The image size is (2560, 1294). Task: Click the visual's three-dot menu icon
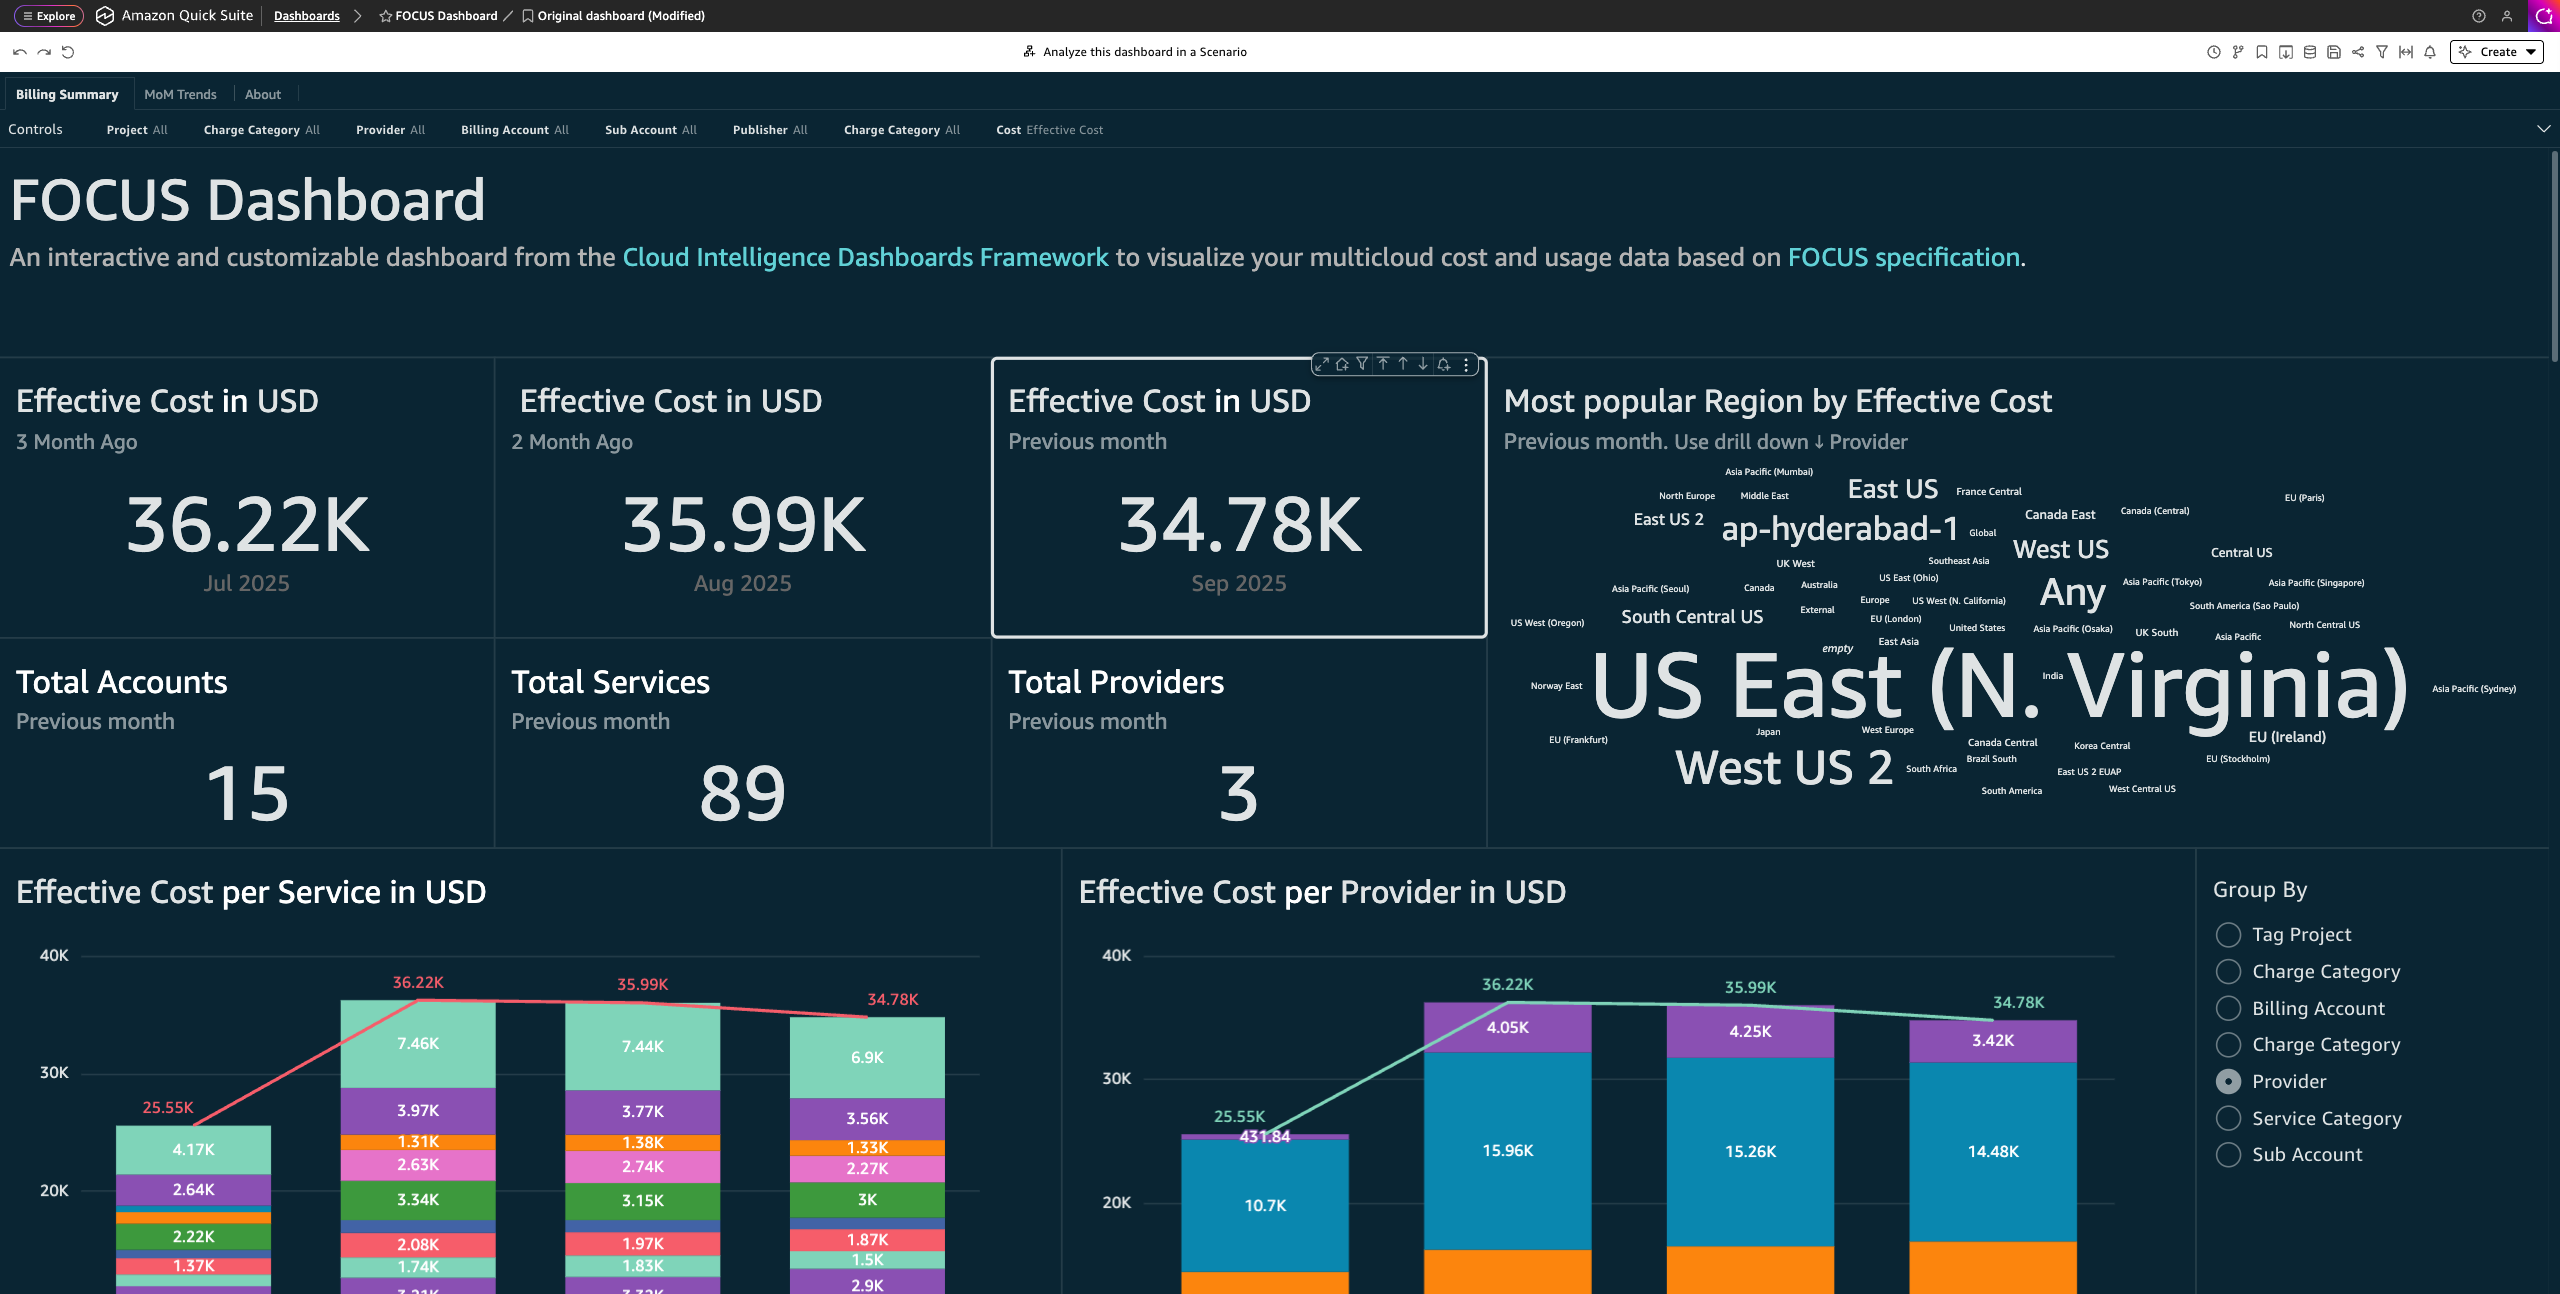click(x=1466, y=364)
